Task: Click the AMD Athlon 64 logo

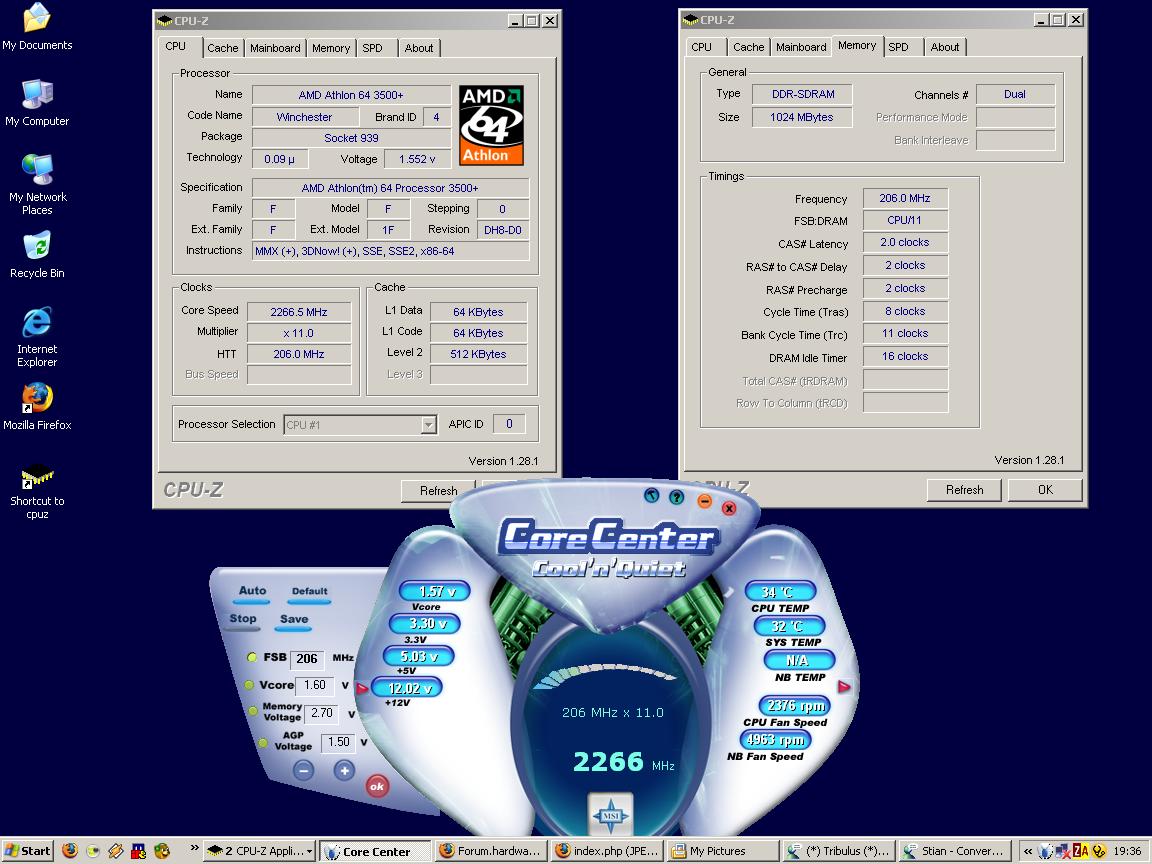Action: coord(492,125)
